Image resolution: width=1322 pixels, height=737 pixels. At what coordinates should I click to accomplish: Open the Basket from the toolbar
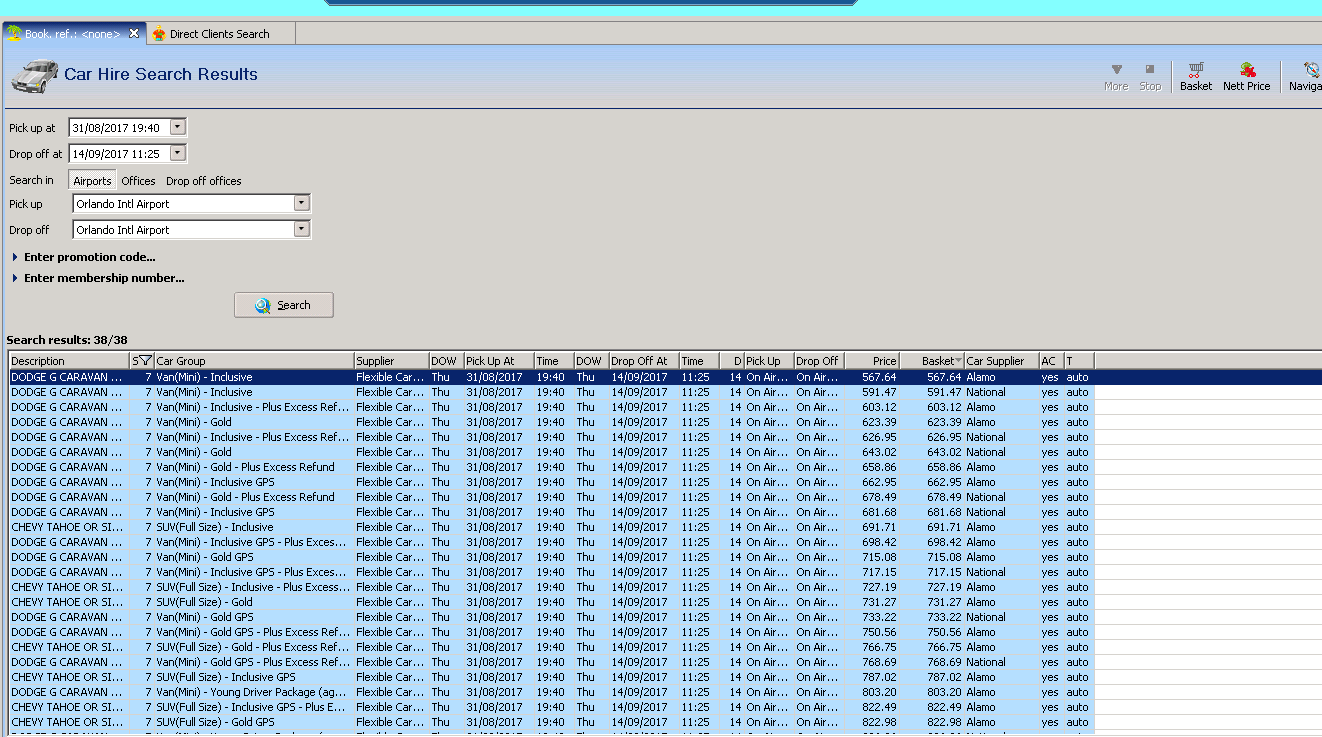point(1195,77)
